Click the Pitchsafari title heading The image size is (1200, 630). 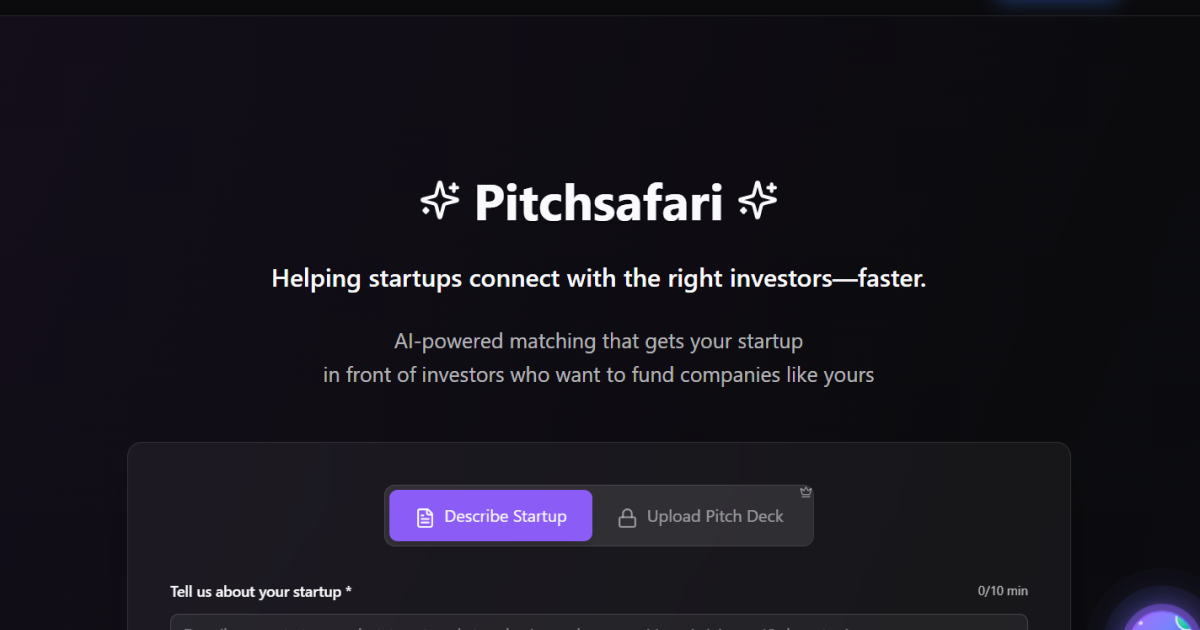point(598,202)
